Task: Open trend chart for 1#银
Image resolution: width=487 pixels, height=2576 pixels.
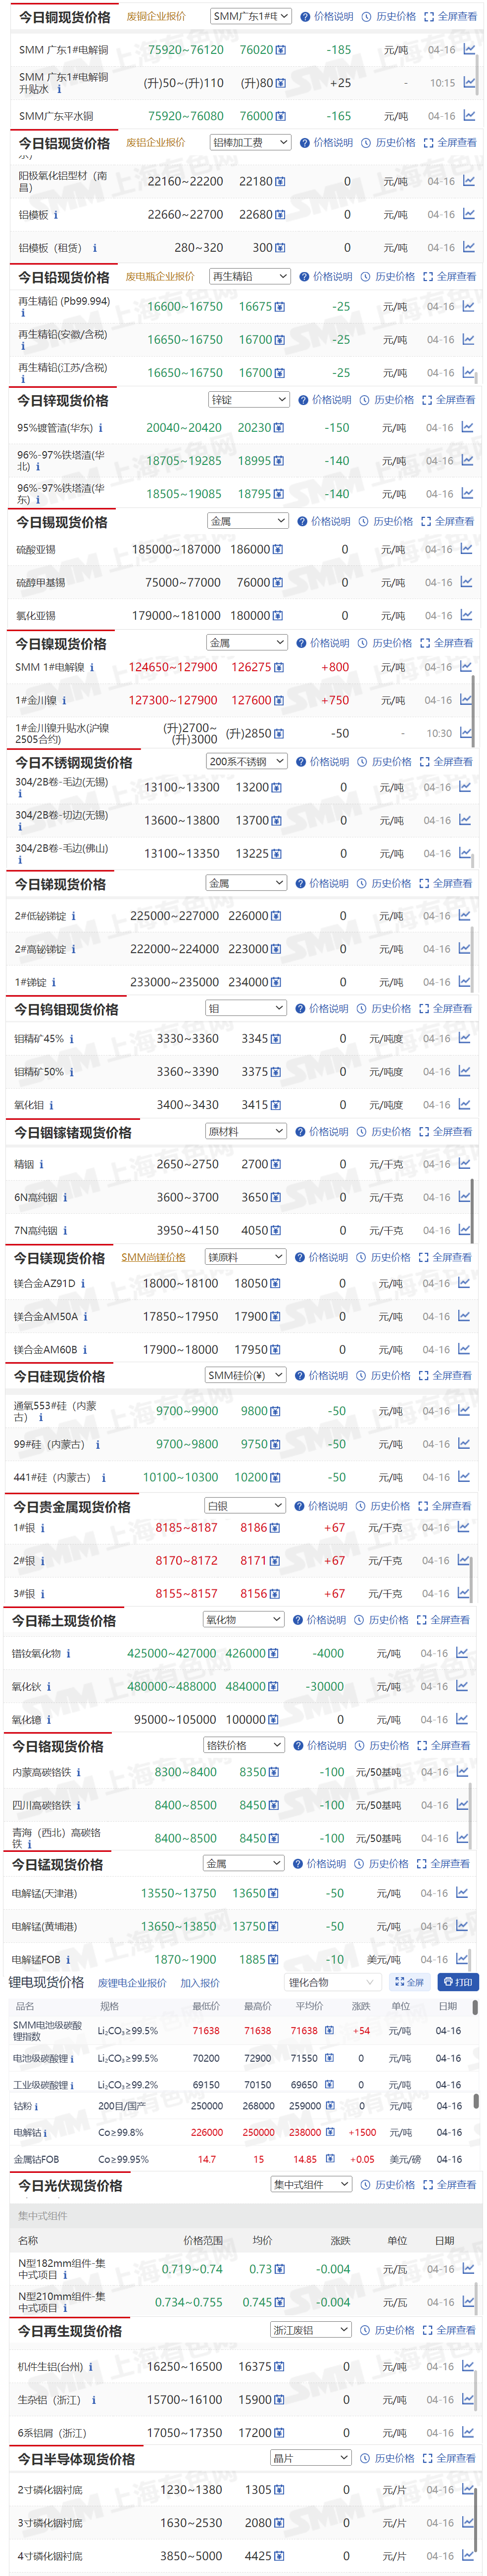Action: click(463, 1527)
